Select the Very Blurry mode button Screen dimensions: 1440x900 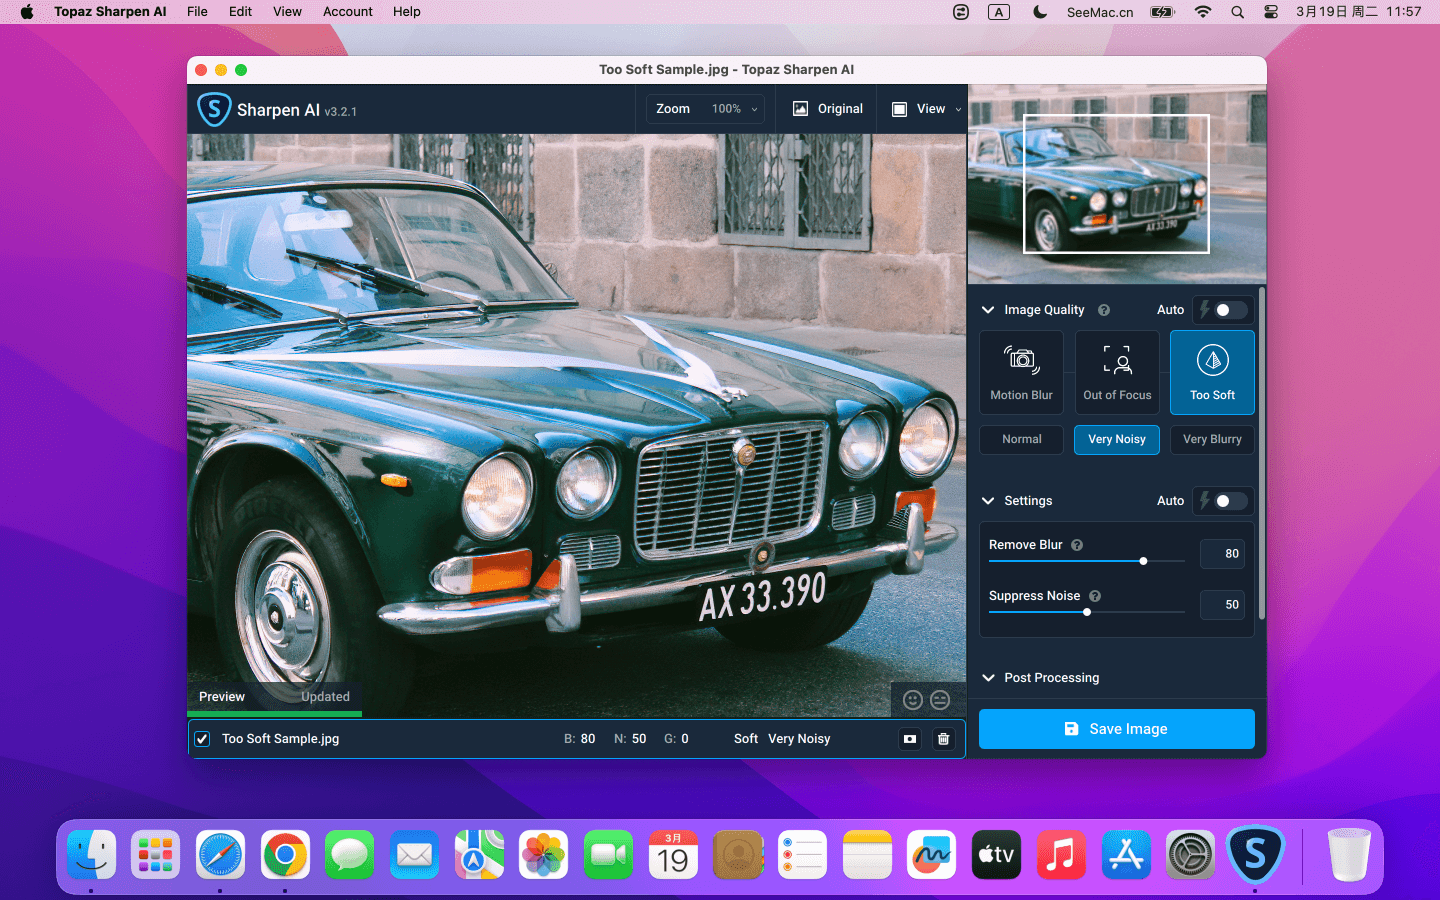click(1212, 440)
